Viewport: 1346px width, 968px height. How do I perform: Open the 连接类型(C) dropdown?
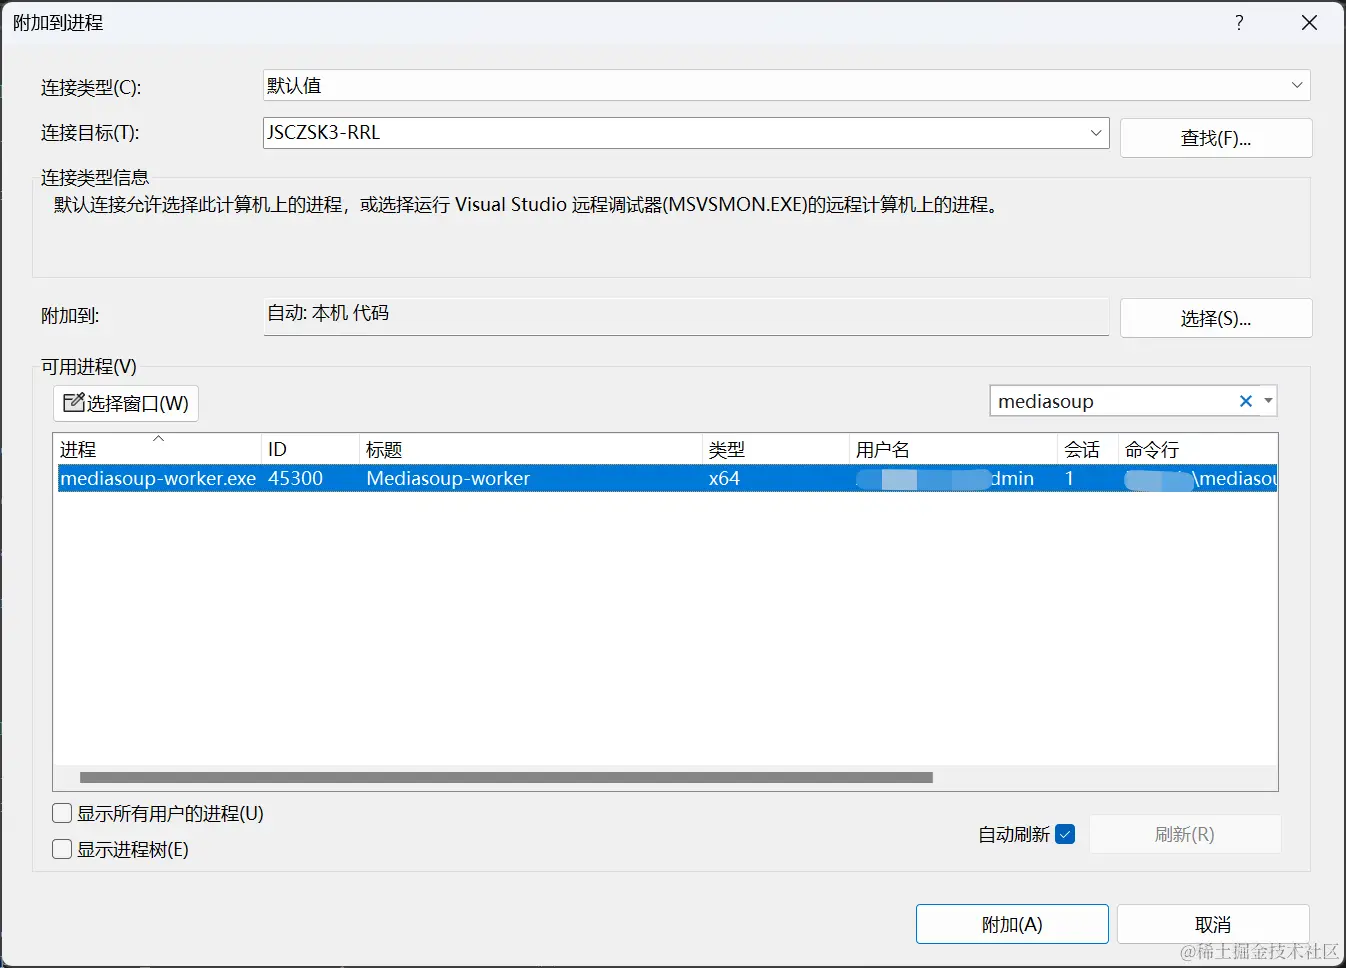click(x=1297, y=85)
